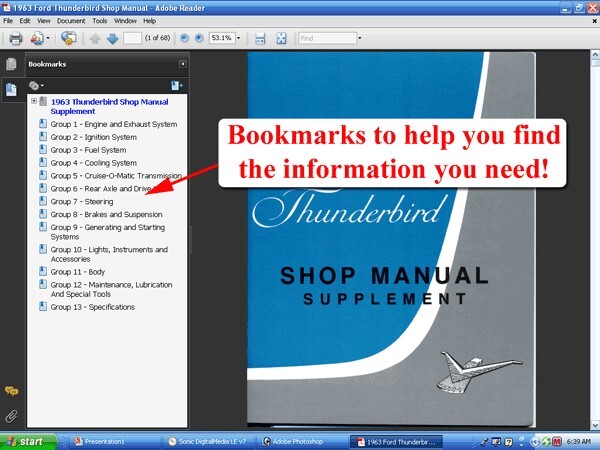Open the zoom percentage dropdown arrow
Viewport: 600px width, 450px height.
(x=238, y=38)
